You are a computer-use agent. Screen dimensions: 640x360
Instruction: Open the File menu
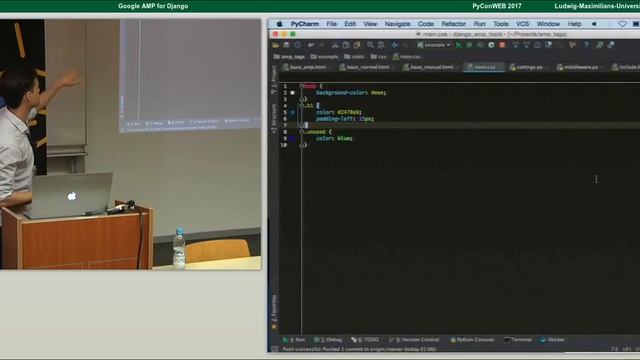coord(331,24)
